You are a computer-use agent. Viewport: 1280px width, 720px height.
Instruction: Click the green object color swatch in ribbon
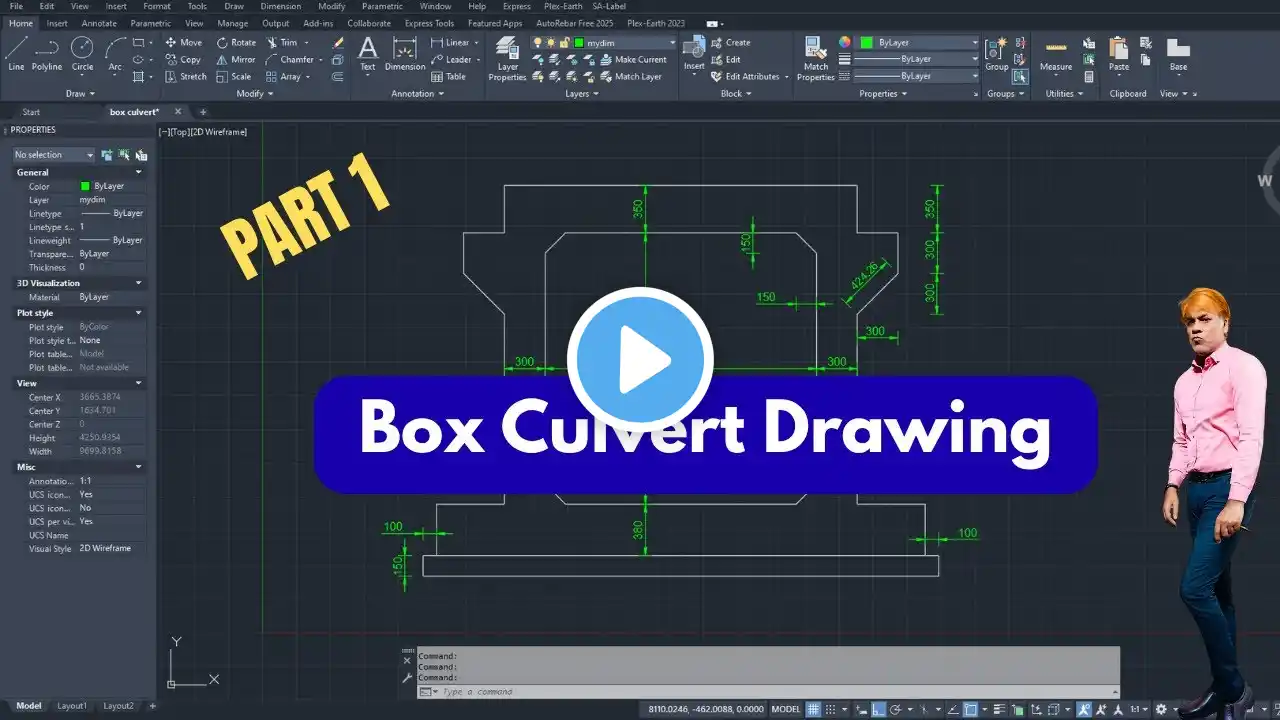point(867,43)
